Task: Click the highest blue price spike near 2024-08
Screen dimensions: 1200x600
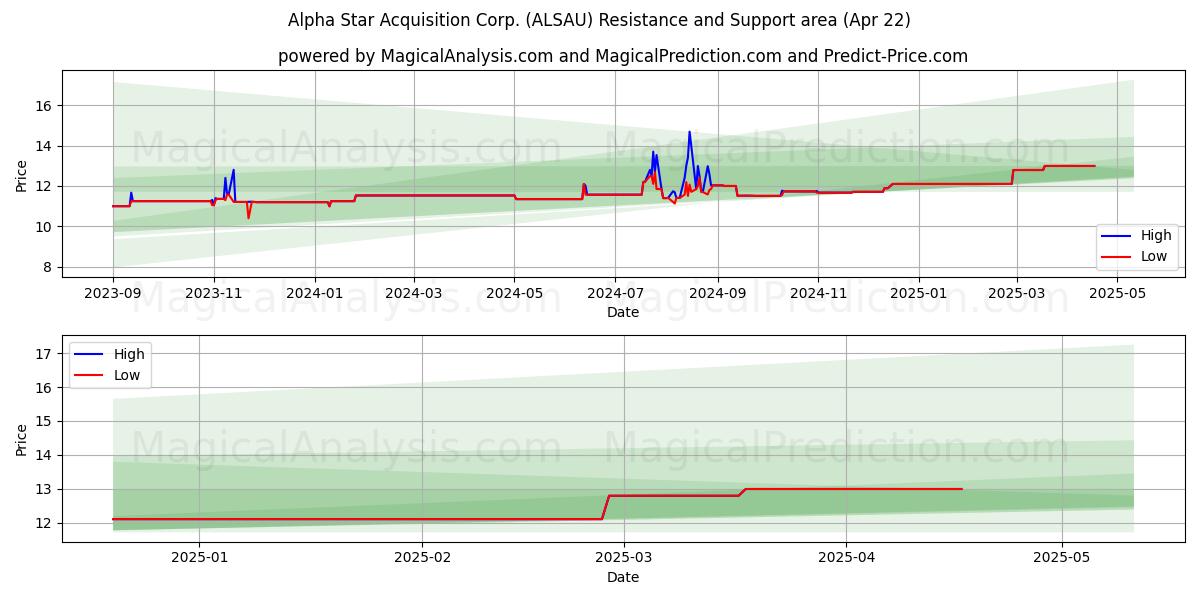Action: pyautogui.click(x=689, y=133)
